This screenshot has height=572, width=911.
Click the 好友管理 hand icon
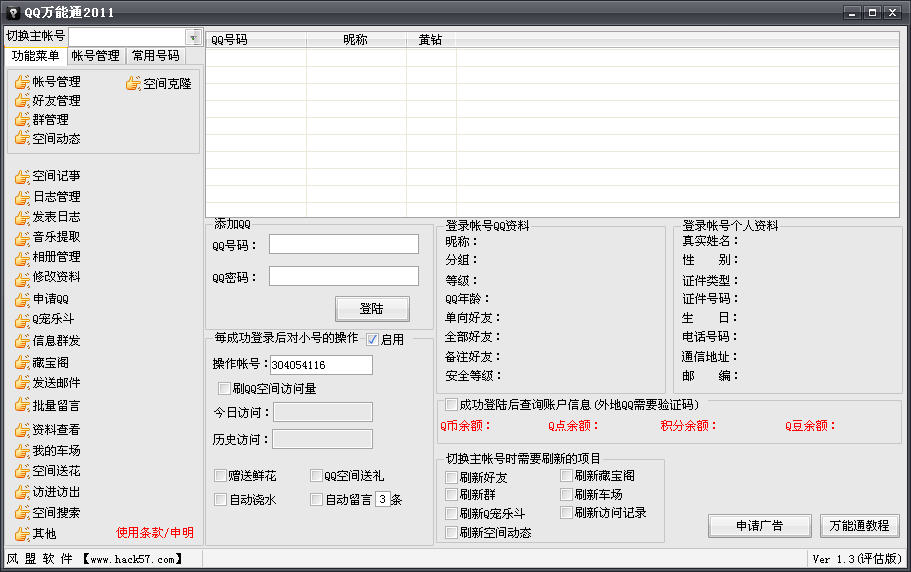(x=22, y=100)
